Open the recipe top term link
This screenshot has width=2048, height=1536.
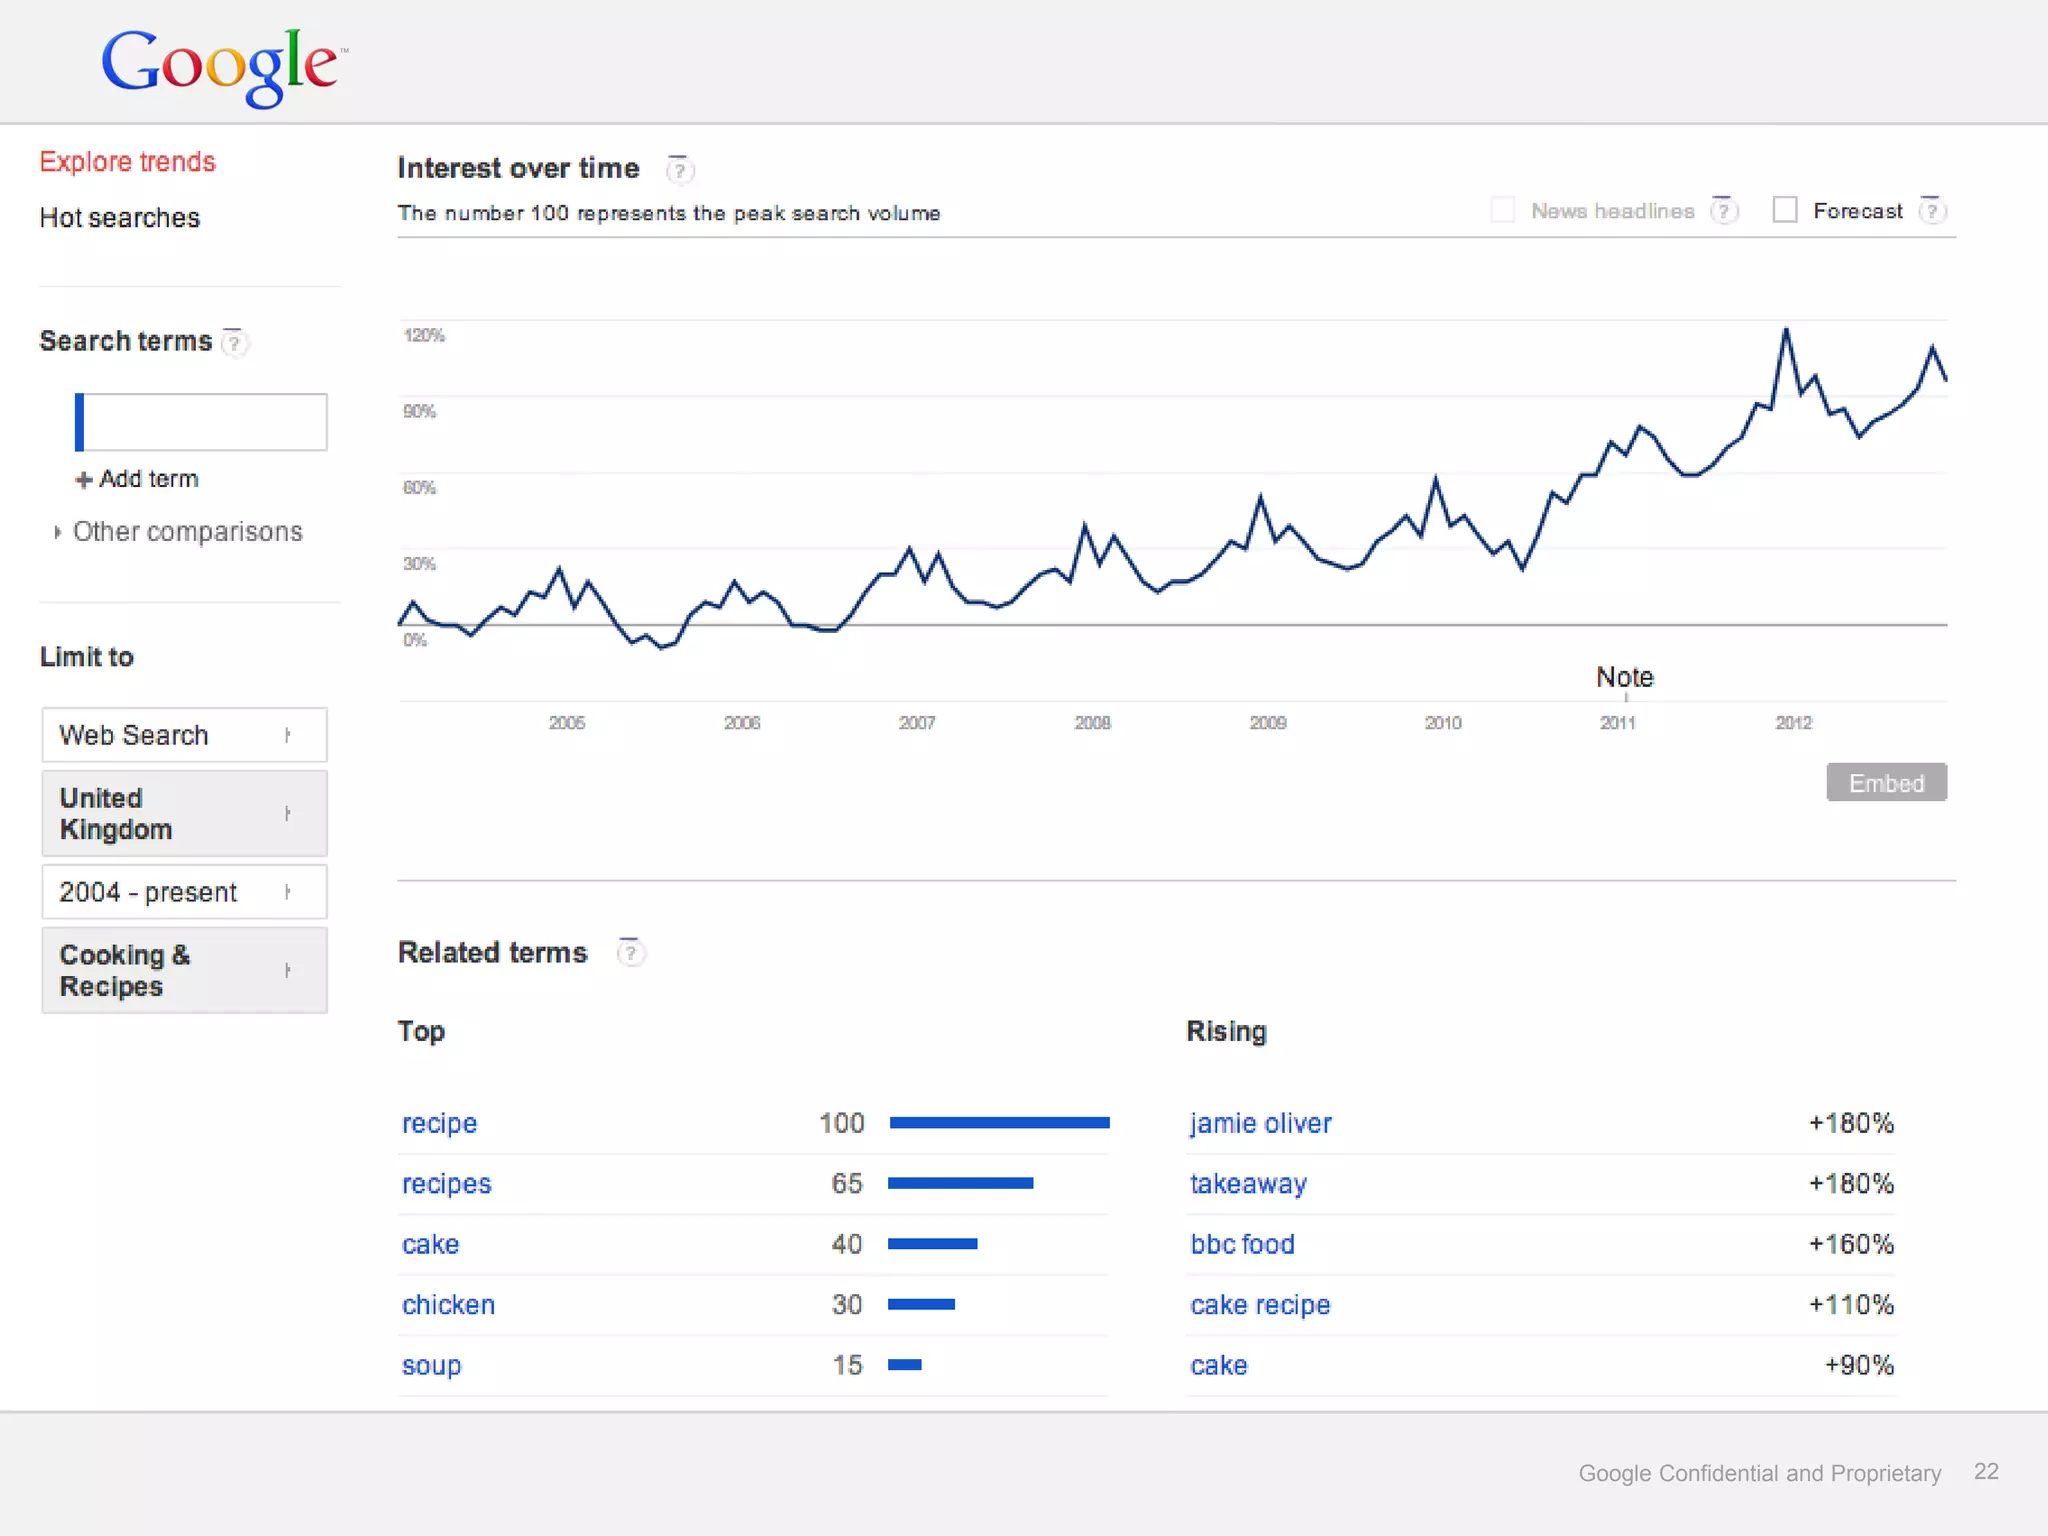click(x=439, y=1123)
